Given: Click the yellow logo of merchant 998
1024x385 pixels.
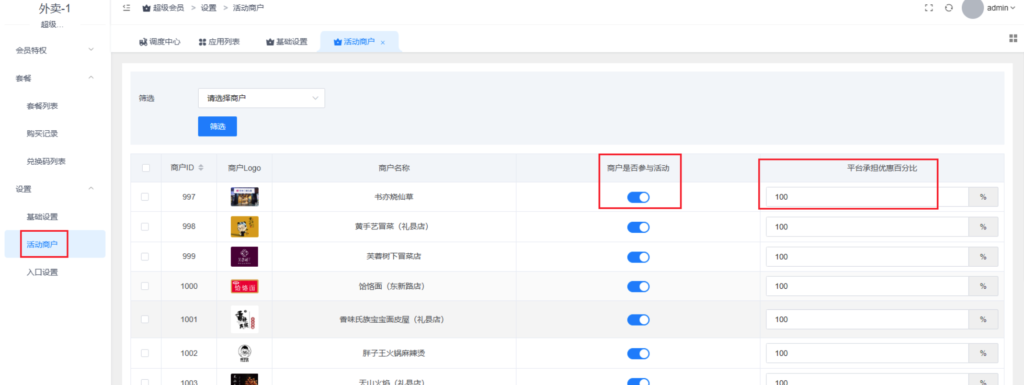Looking at the screenshot, I should [x=244, y=226].
